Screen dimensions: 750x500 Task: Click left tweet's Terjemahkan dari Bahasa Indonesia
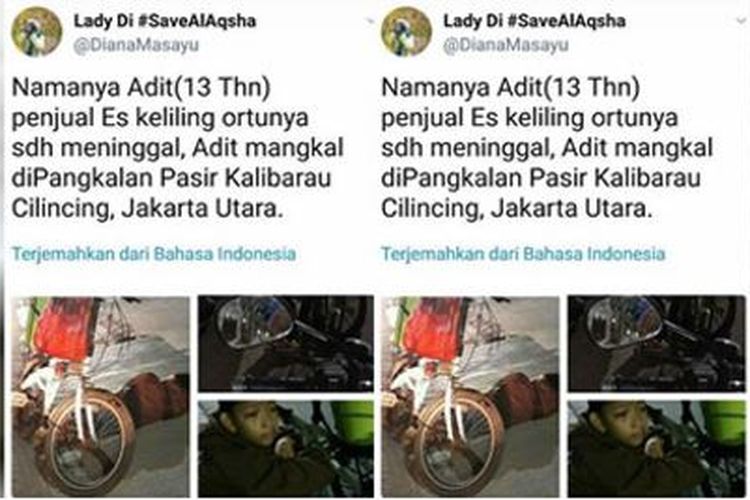click(x=154, y=254)
